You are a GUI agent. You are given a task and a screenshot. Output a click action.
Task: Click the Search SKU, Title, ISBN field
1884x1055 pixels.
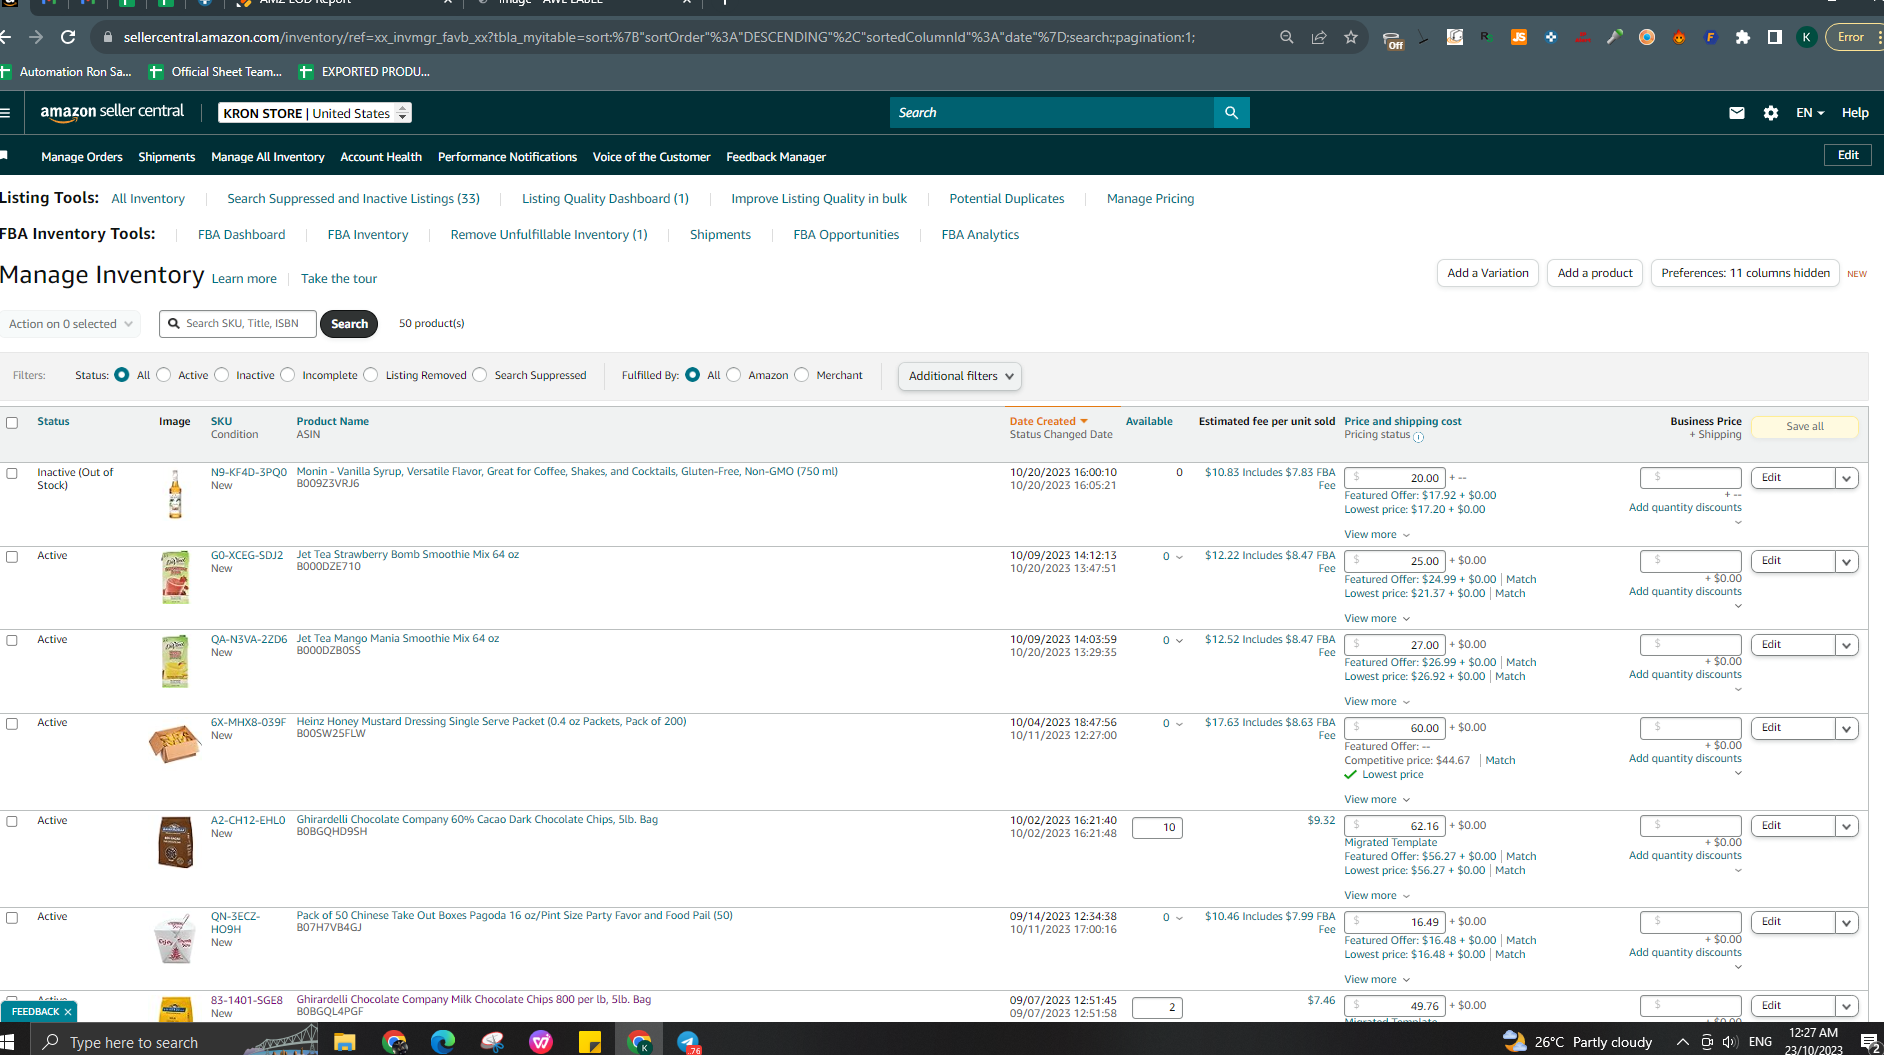point(238,324)
